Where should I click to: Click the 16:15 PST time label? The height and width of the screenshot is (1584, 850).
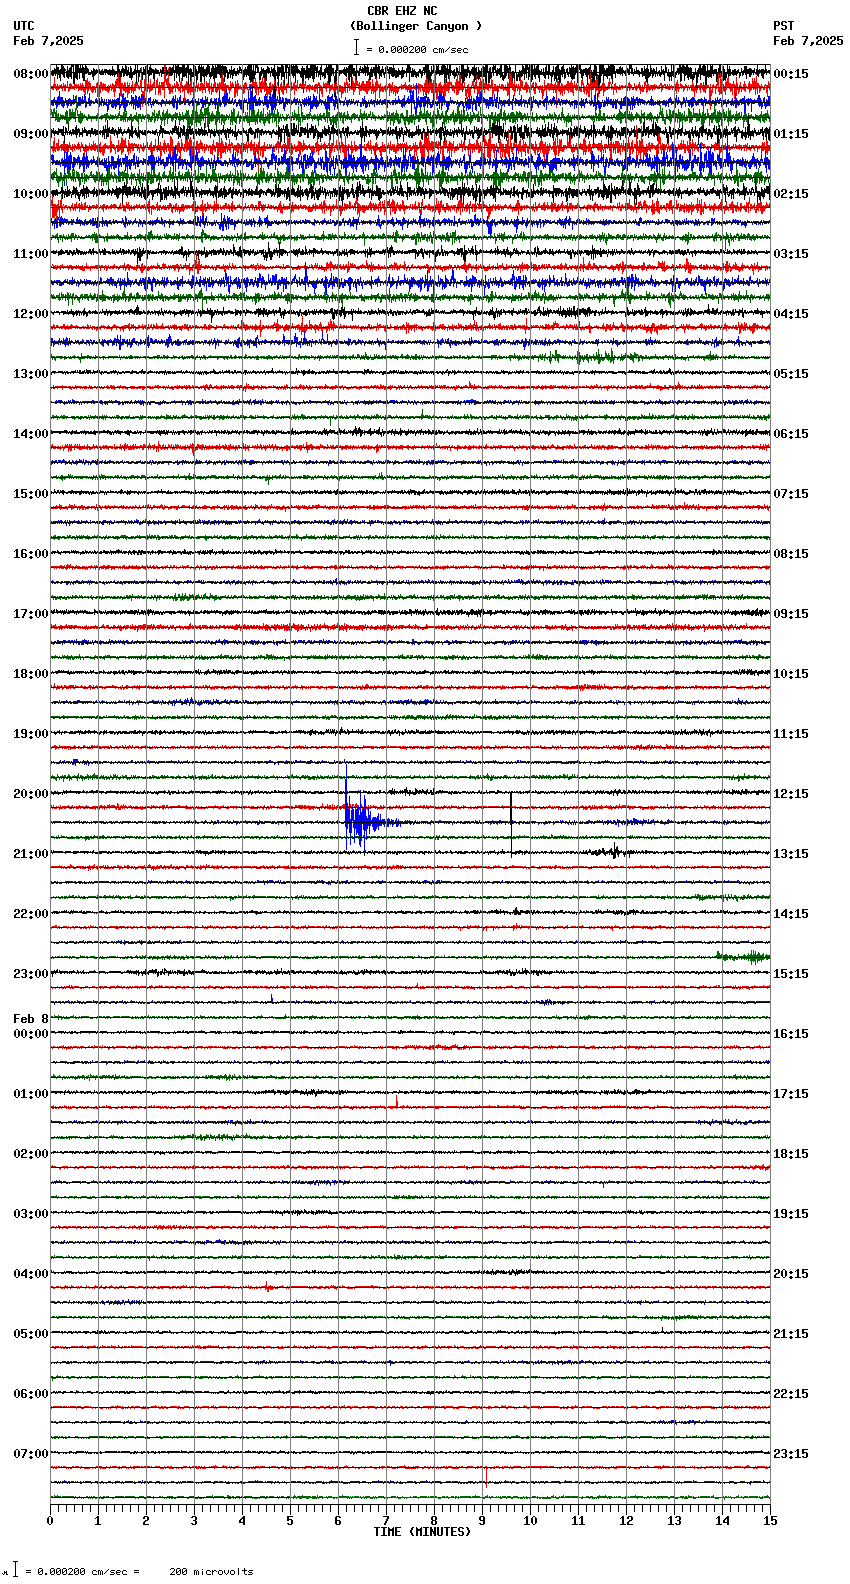pyautogui.click(x=791, y=1034)
